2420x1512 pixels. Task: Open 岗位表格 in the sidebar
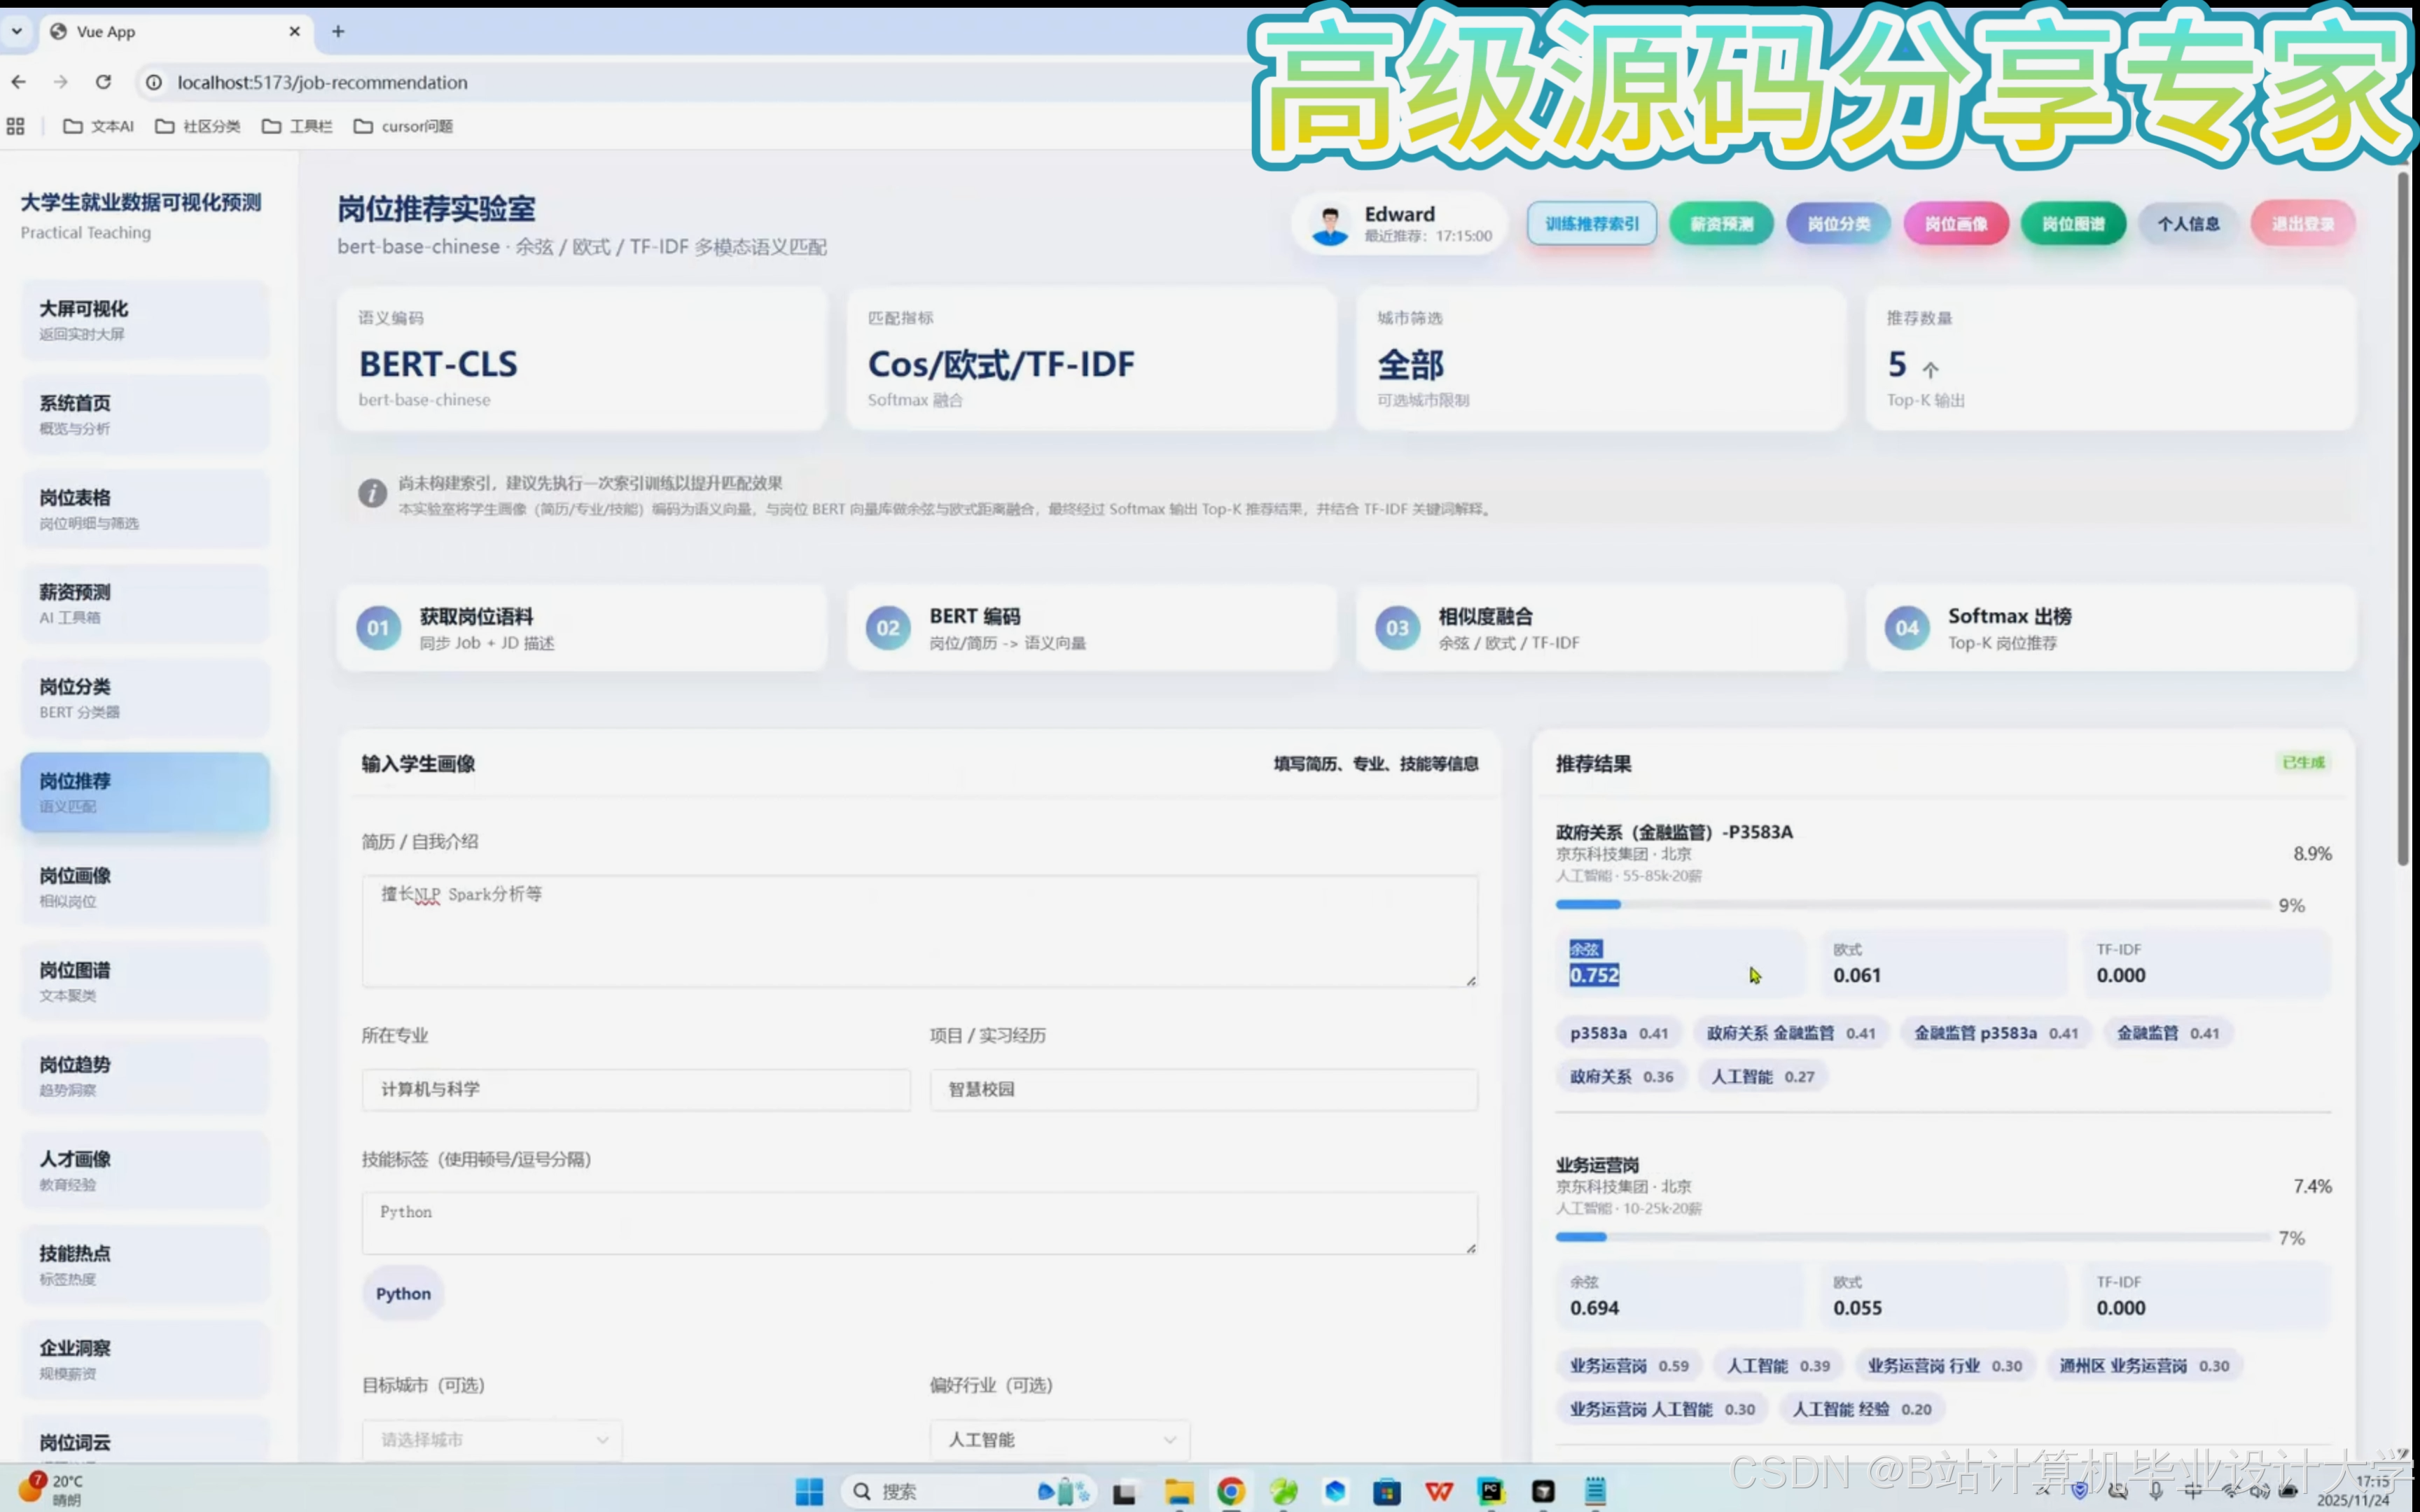point(145,508)
